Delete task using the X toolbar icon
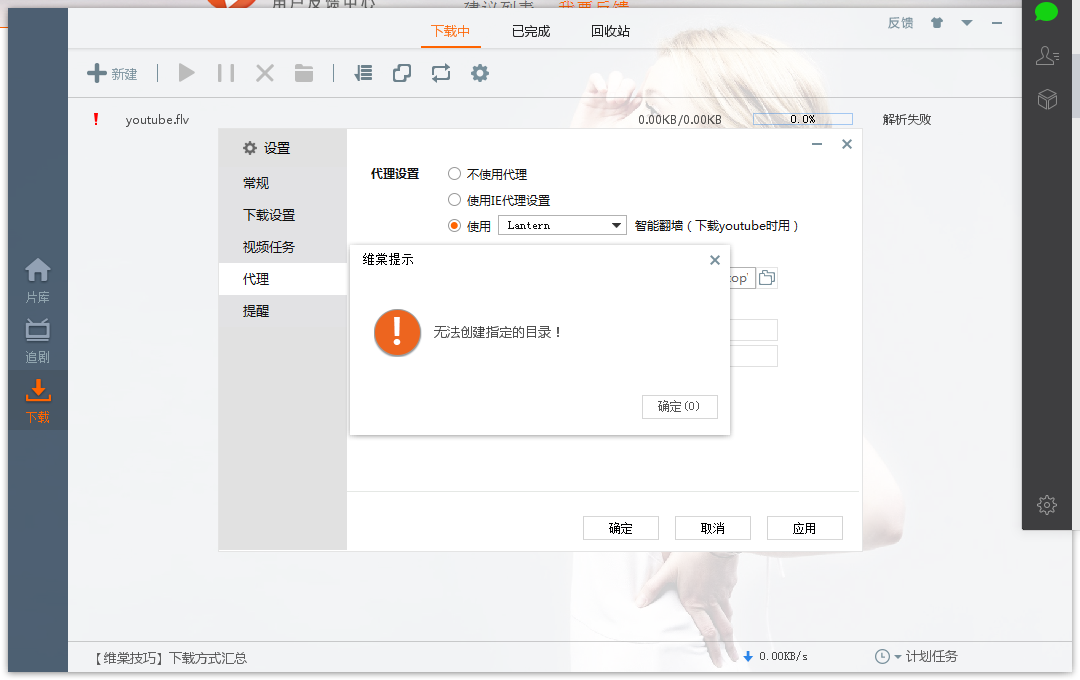 tap(265, 73)
